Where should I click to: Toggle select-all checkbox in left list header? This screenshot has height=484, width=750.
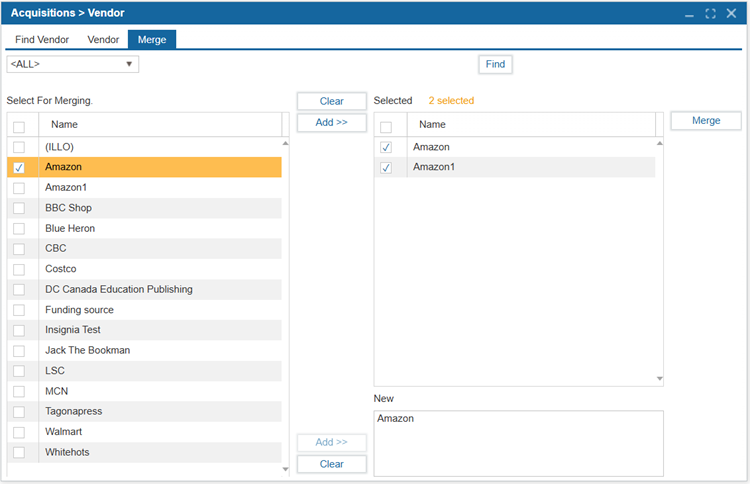19,127
